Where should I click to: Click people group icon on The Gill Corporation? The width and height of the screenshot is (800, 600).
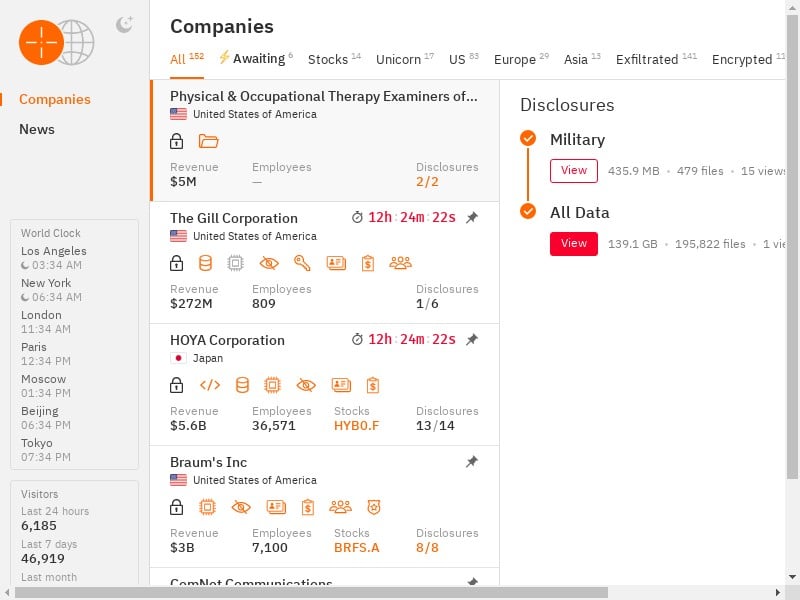(401, 263)
